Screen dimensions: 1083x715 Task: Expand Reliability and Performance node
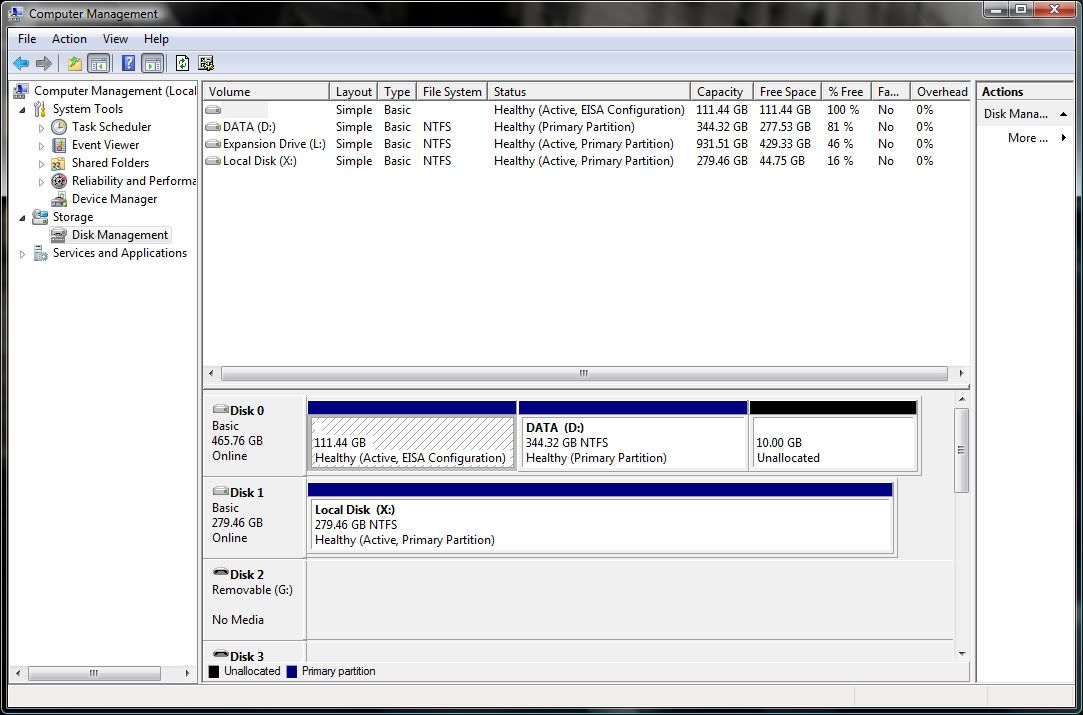pos(41,182)
